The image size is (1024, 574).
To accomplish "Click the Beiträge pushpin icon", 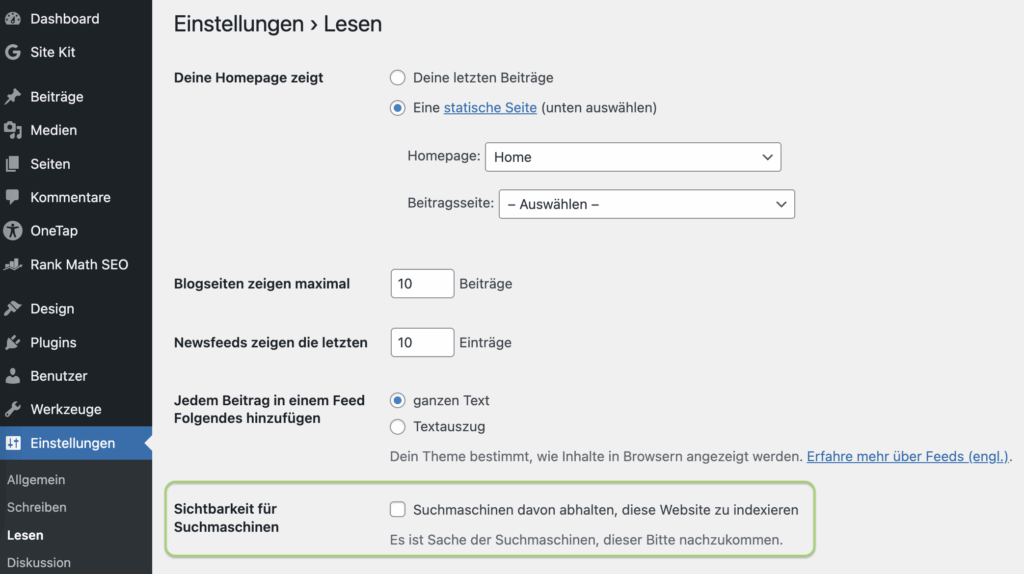I will click(13, 97).
